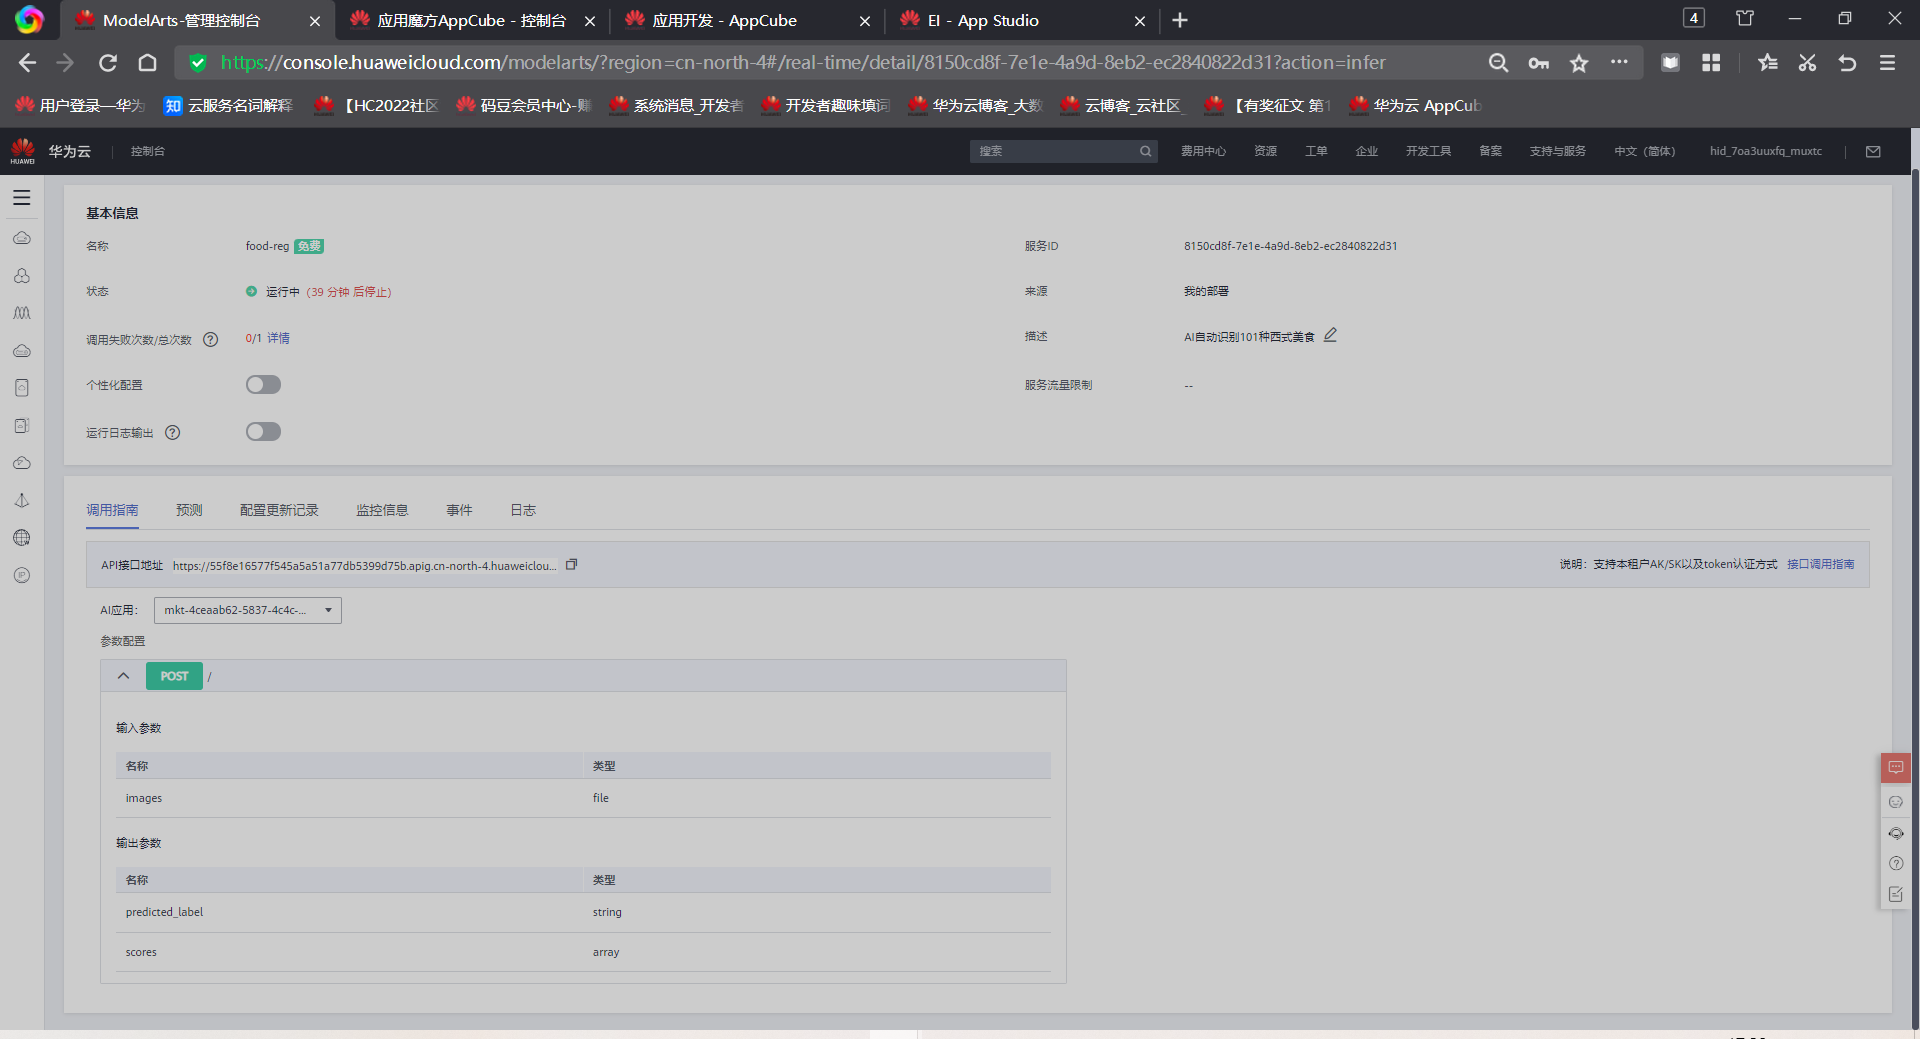
Task: Click the predicted_label output parameter row
Action: (x=583, y=912)
